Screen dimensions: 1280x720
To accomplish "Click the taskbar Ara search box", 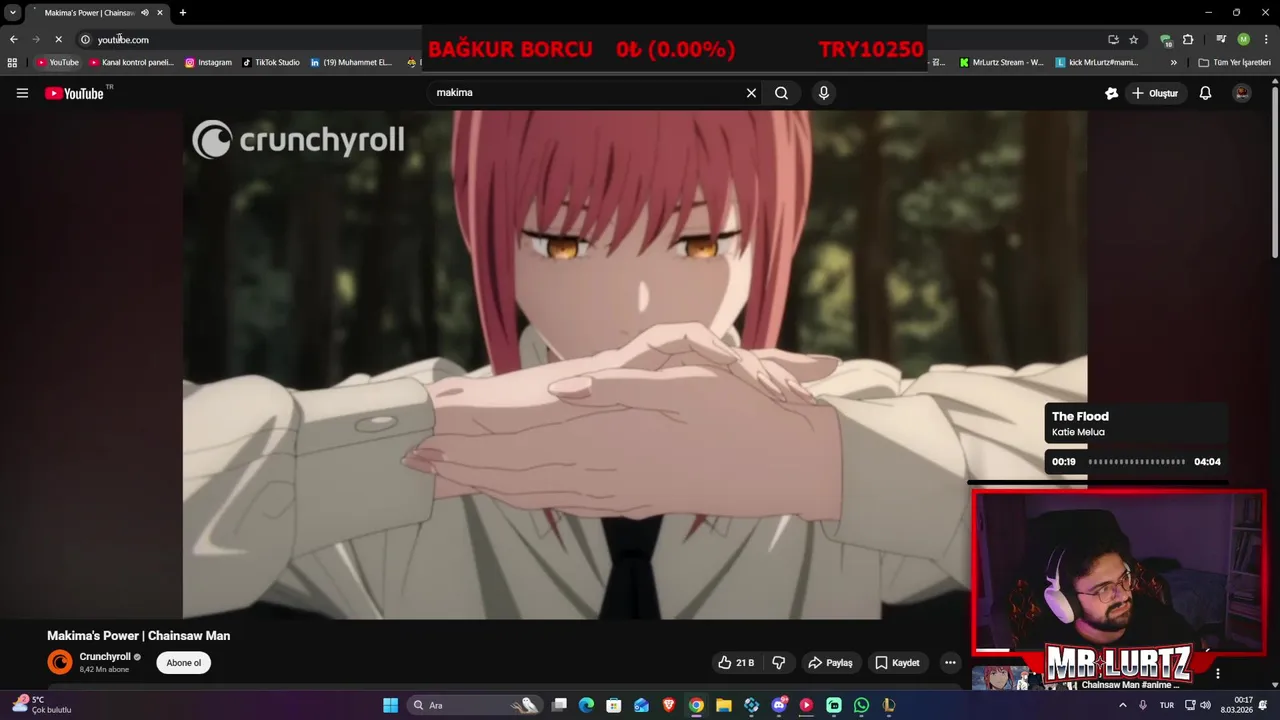I will (x=474, y=705).
